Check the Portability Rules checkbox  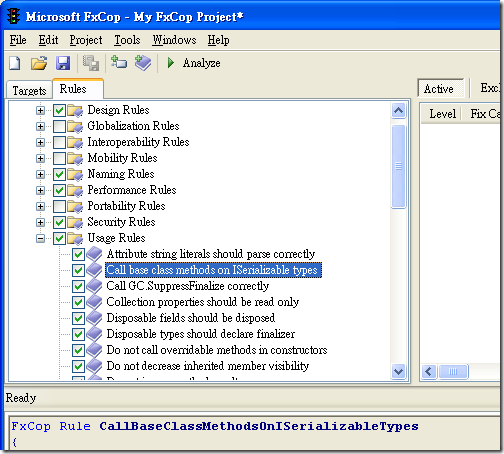pyautogui.click(x=59, y=206)
